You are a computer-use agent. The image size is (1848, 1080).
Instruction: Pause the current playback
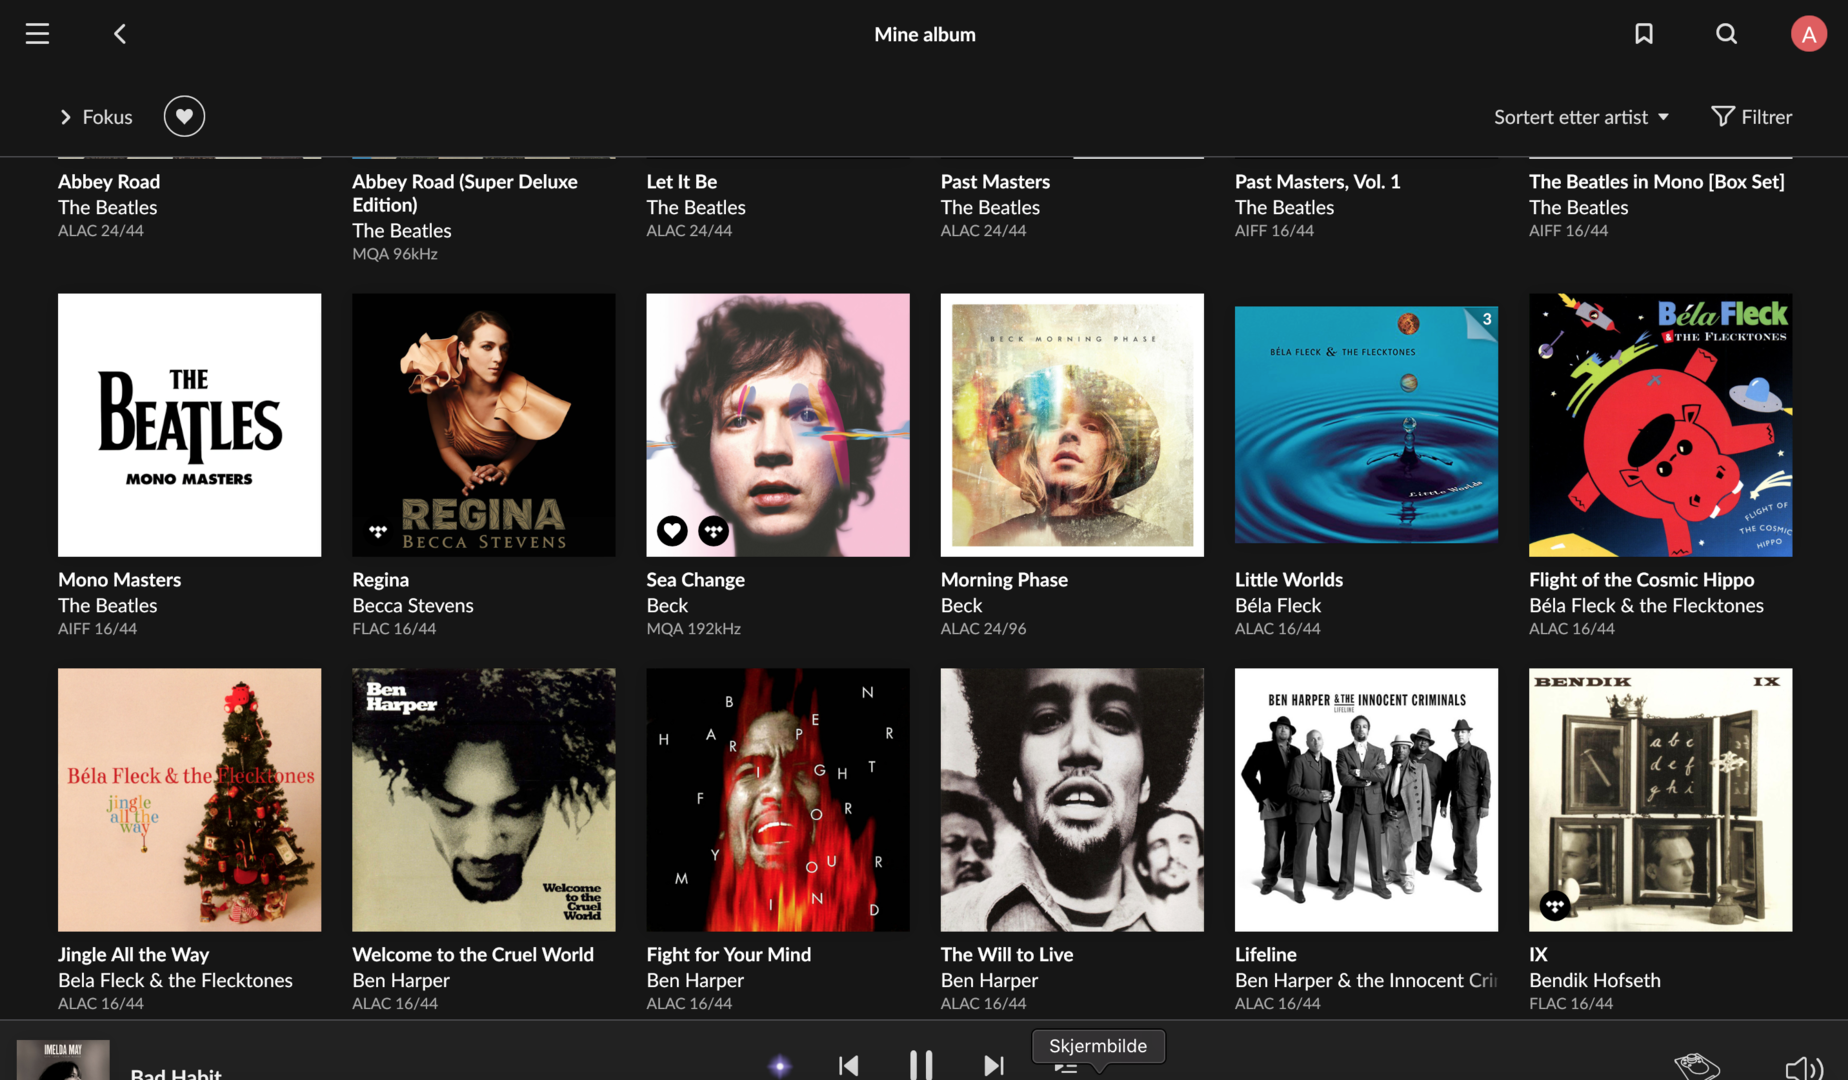coord(921,1065)
